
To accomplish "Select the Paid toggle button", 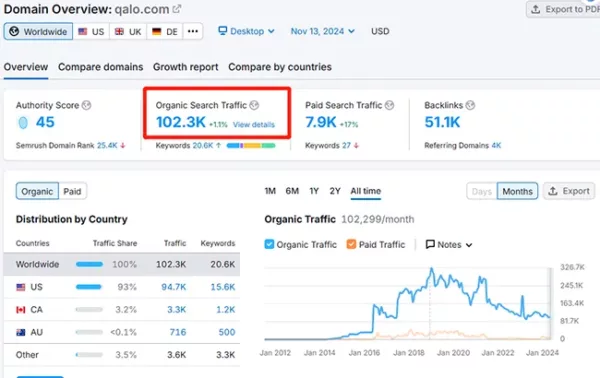I will [72, 191].
